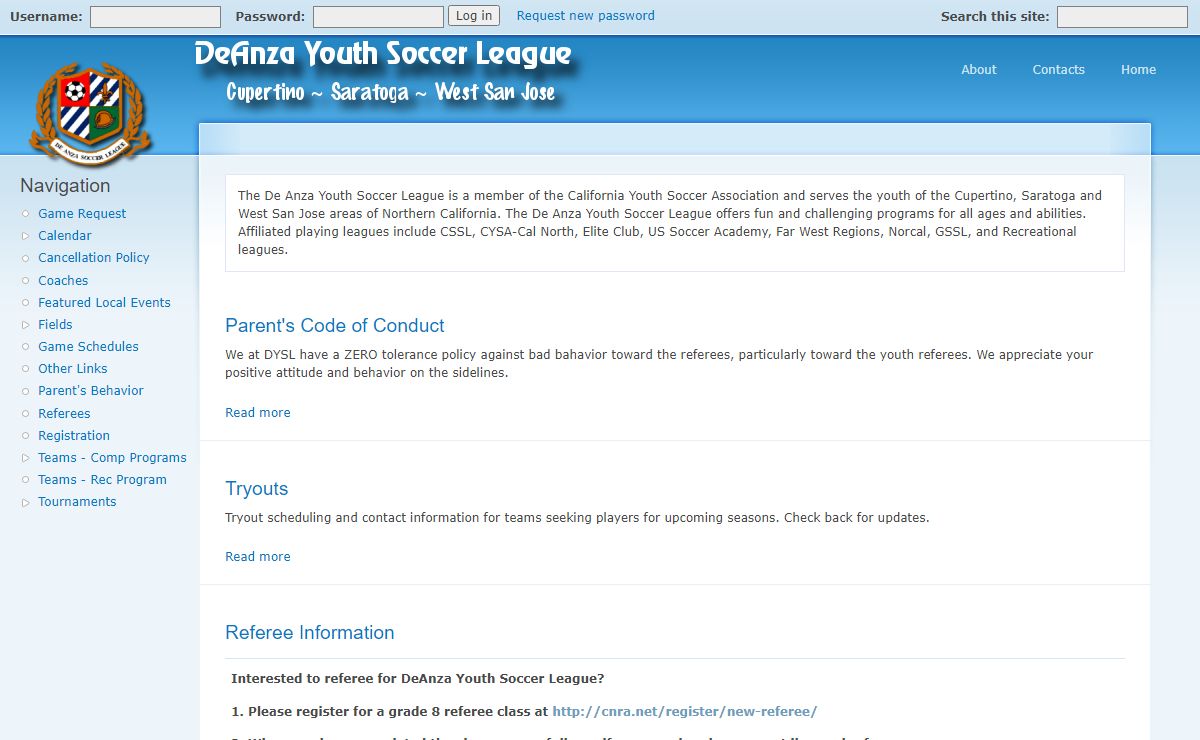Go to the Home menu item

coord(1138,70)
